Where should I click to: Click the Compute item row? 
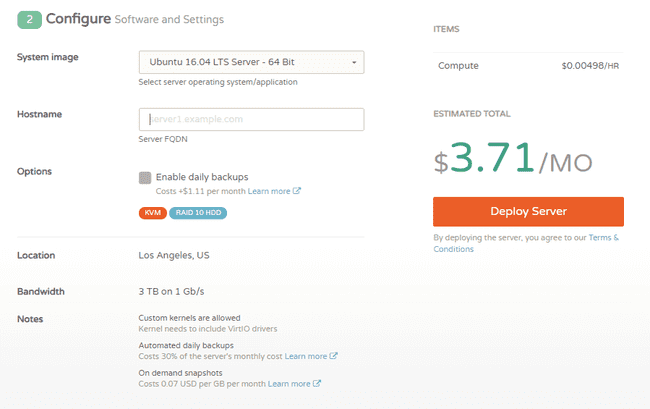pyautogui.click(x=528, y=66)
